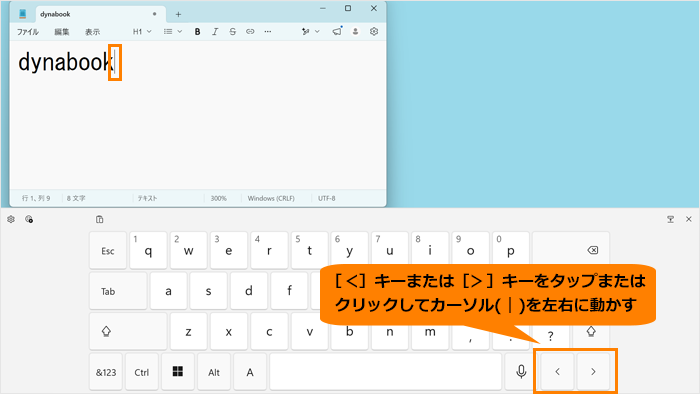Image resolution: width=700 pixels, height=394 pixels.
Task: Click the 8 文字 character count
Action: (76, 198)
